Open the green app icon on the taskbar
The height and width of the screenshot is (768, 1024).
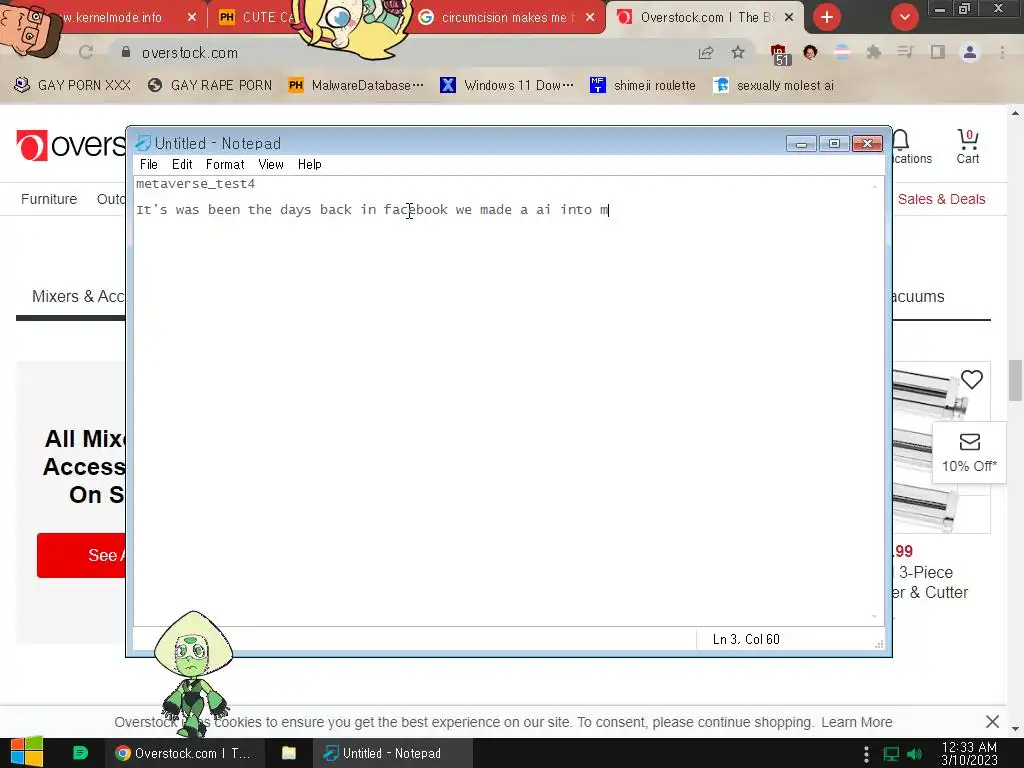pos(80,753)
